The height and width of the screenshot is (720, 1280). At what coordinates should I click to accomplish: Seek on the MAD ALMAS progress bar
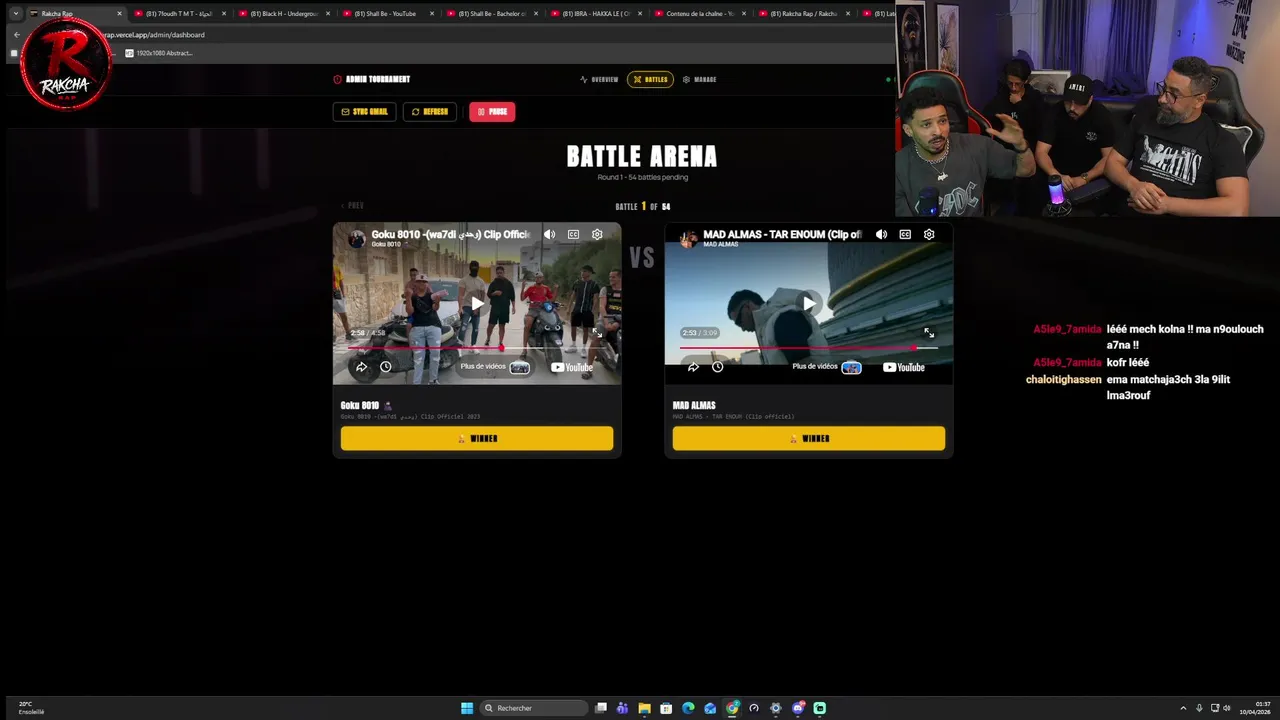[808, 347]
